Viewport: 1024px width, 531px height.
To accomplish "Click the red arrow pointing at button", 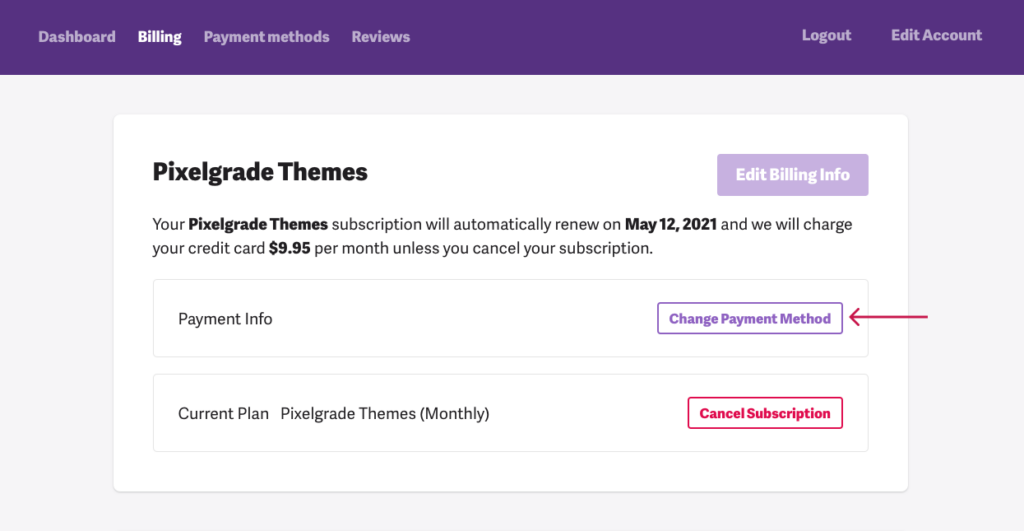I will (888, 317).
